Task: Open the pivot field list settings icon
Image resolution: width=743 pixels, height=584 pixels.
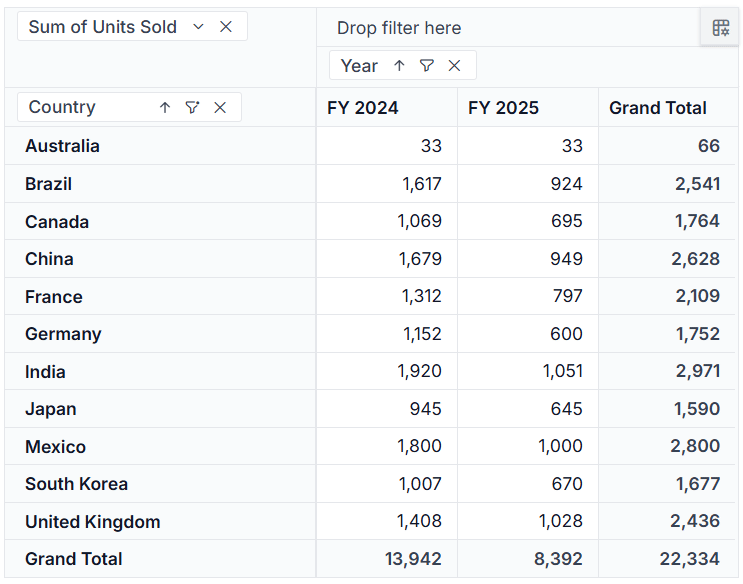Action: 720,27
